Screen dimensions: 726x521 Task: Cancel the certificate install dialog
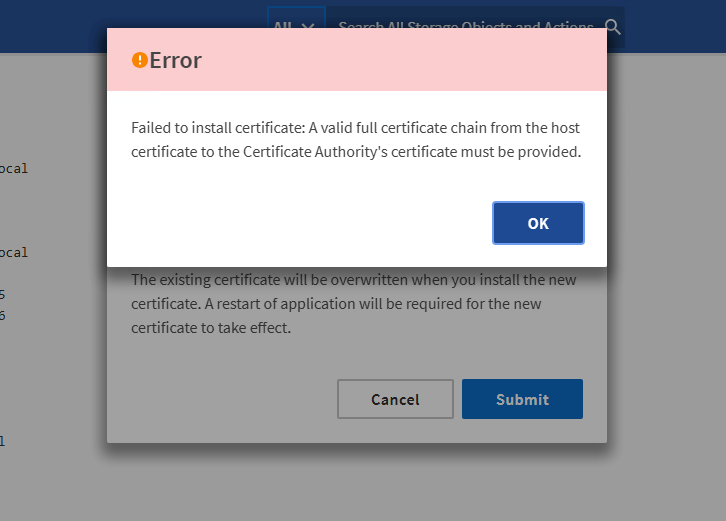[395, 399]
